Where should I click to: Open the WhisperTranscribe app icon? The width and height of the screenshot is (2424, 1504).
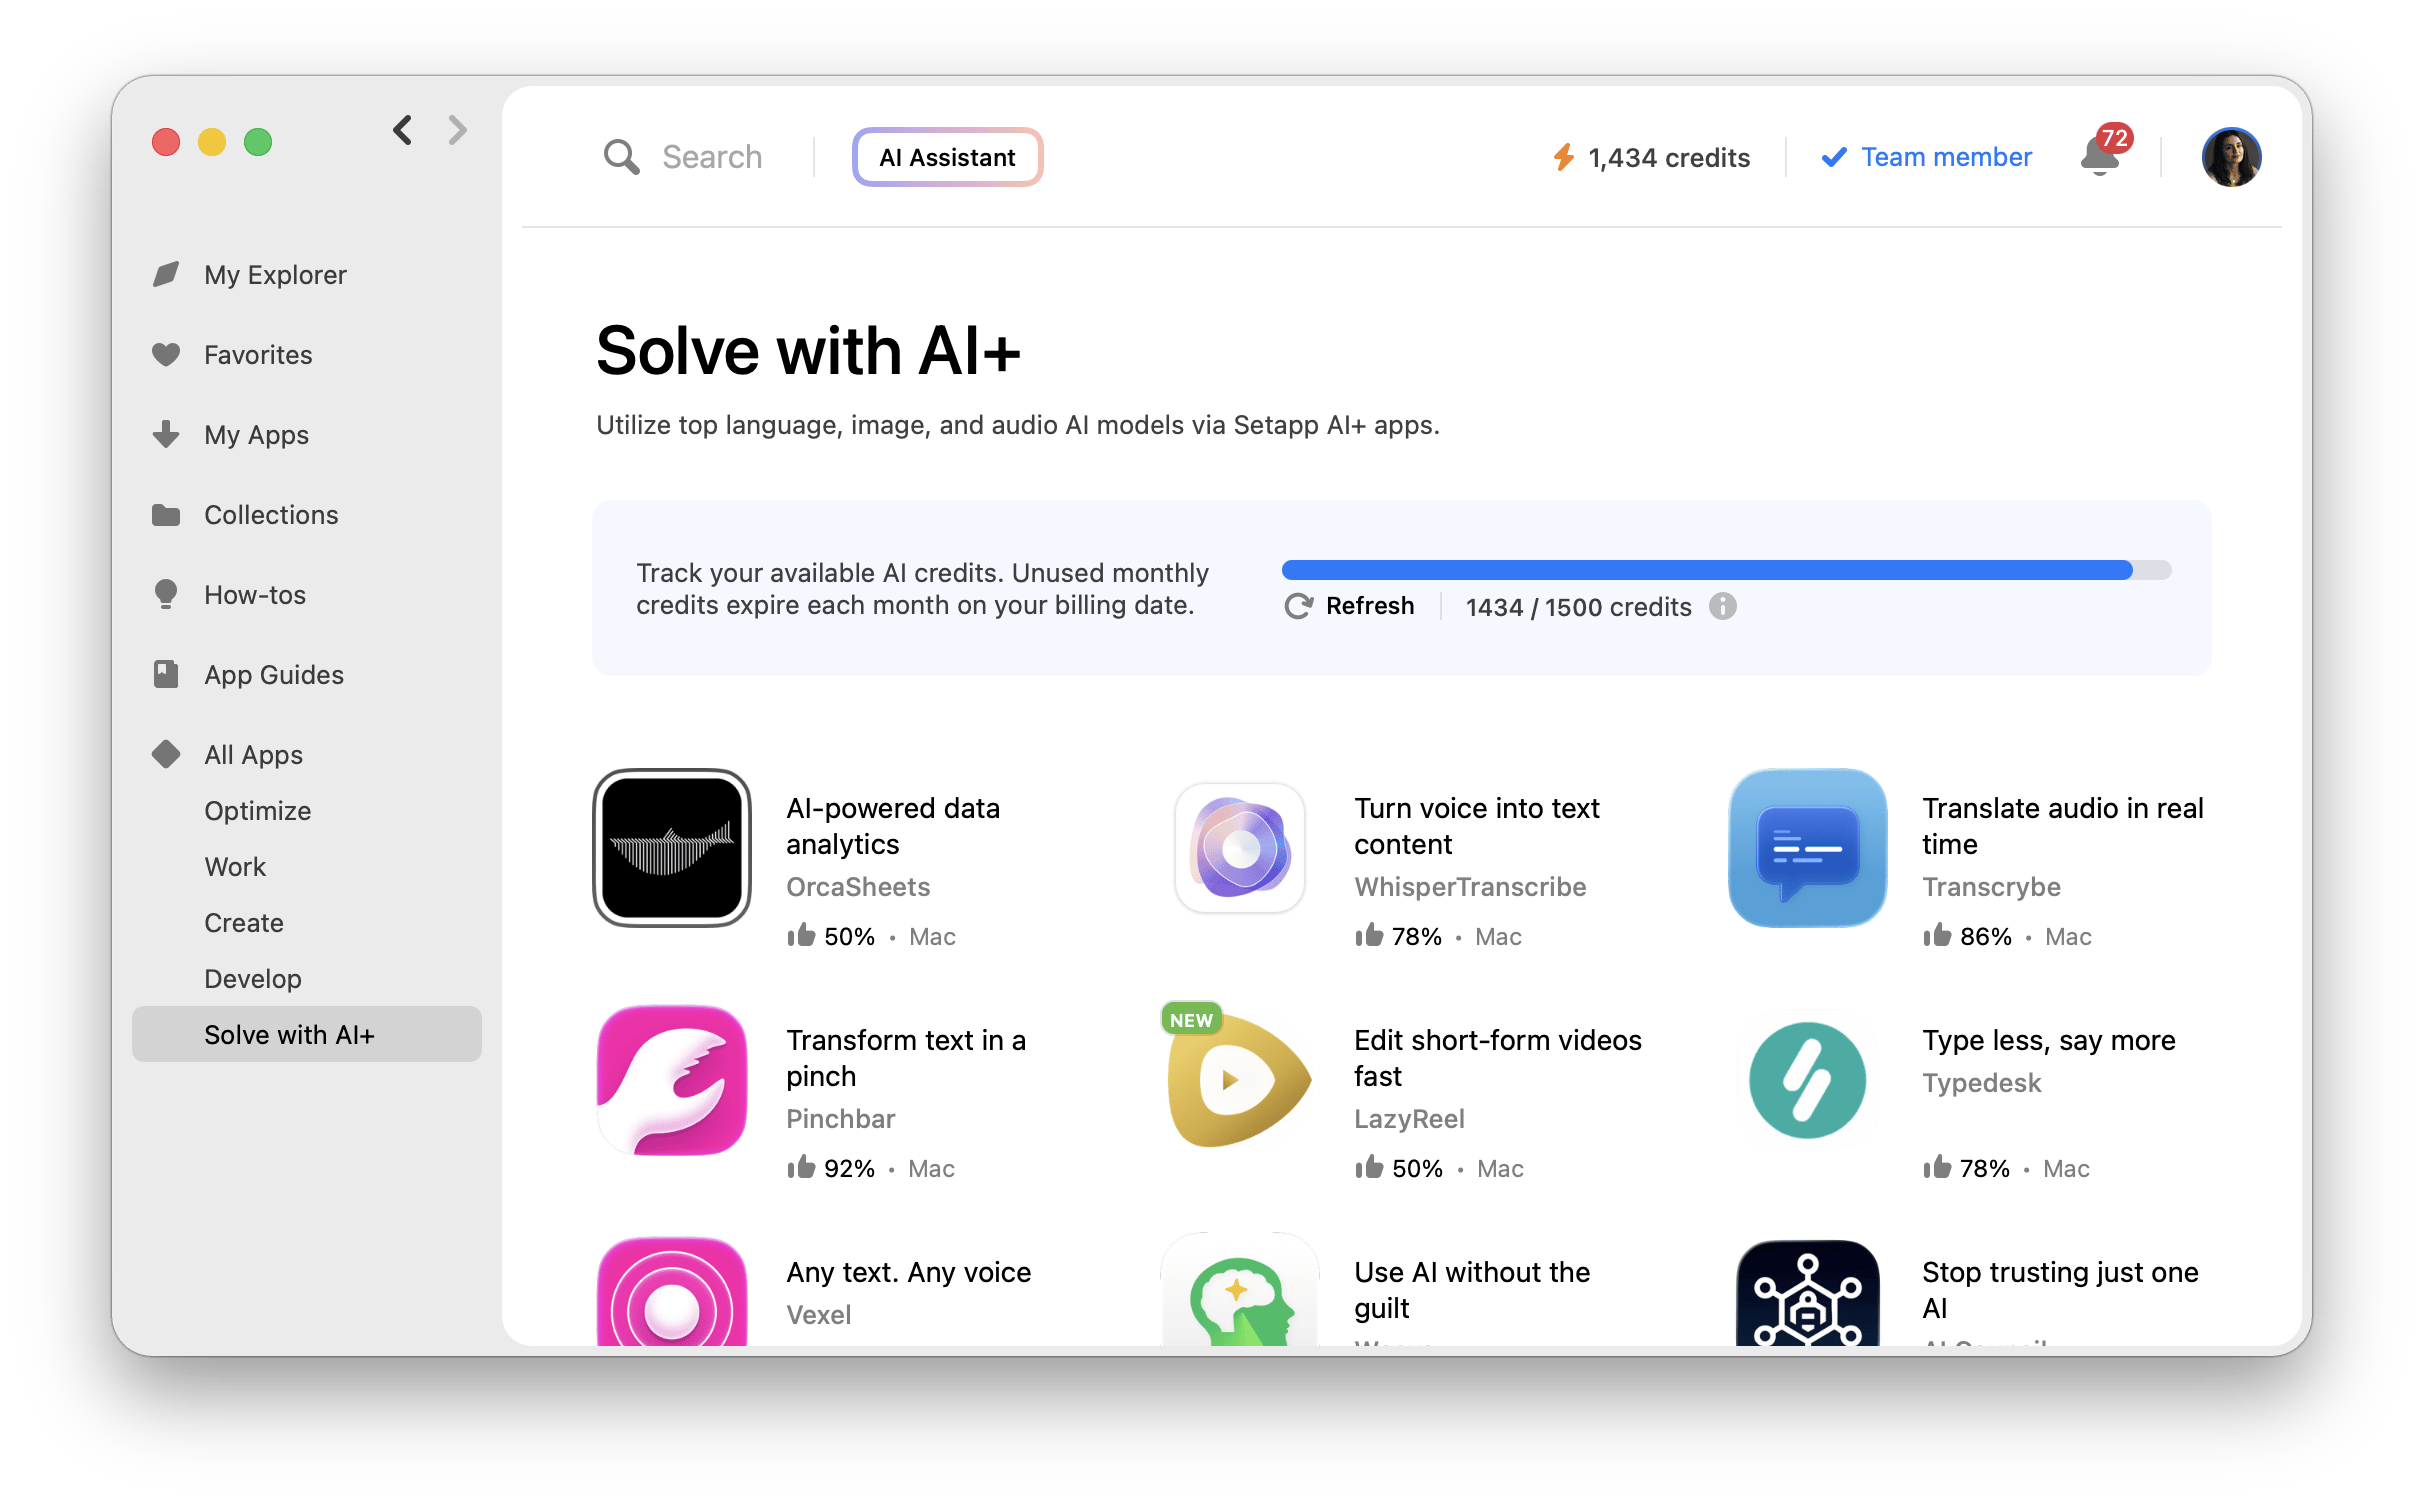tap(1240, 848)
